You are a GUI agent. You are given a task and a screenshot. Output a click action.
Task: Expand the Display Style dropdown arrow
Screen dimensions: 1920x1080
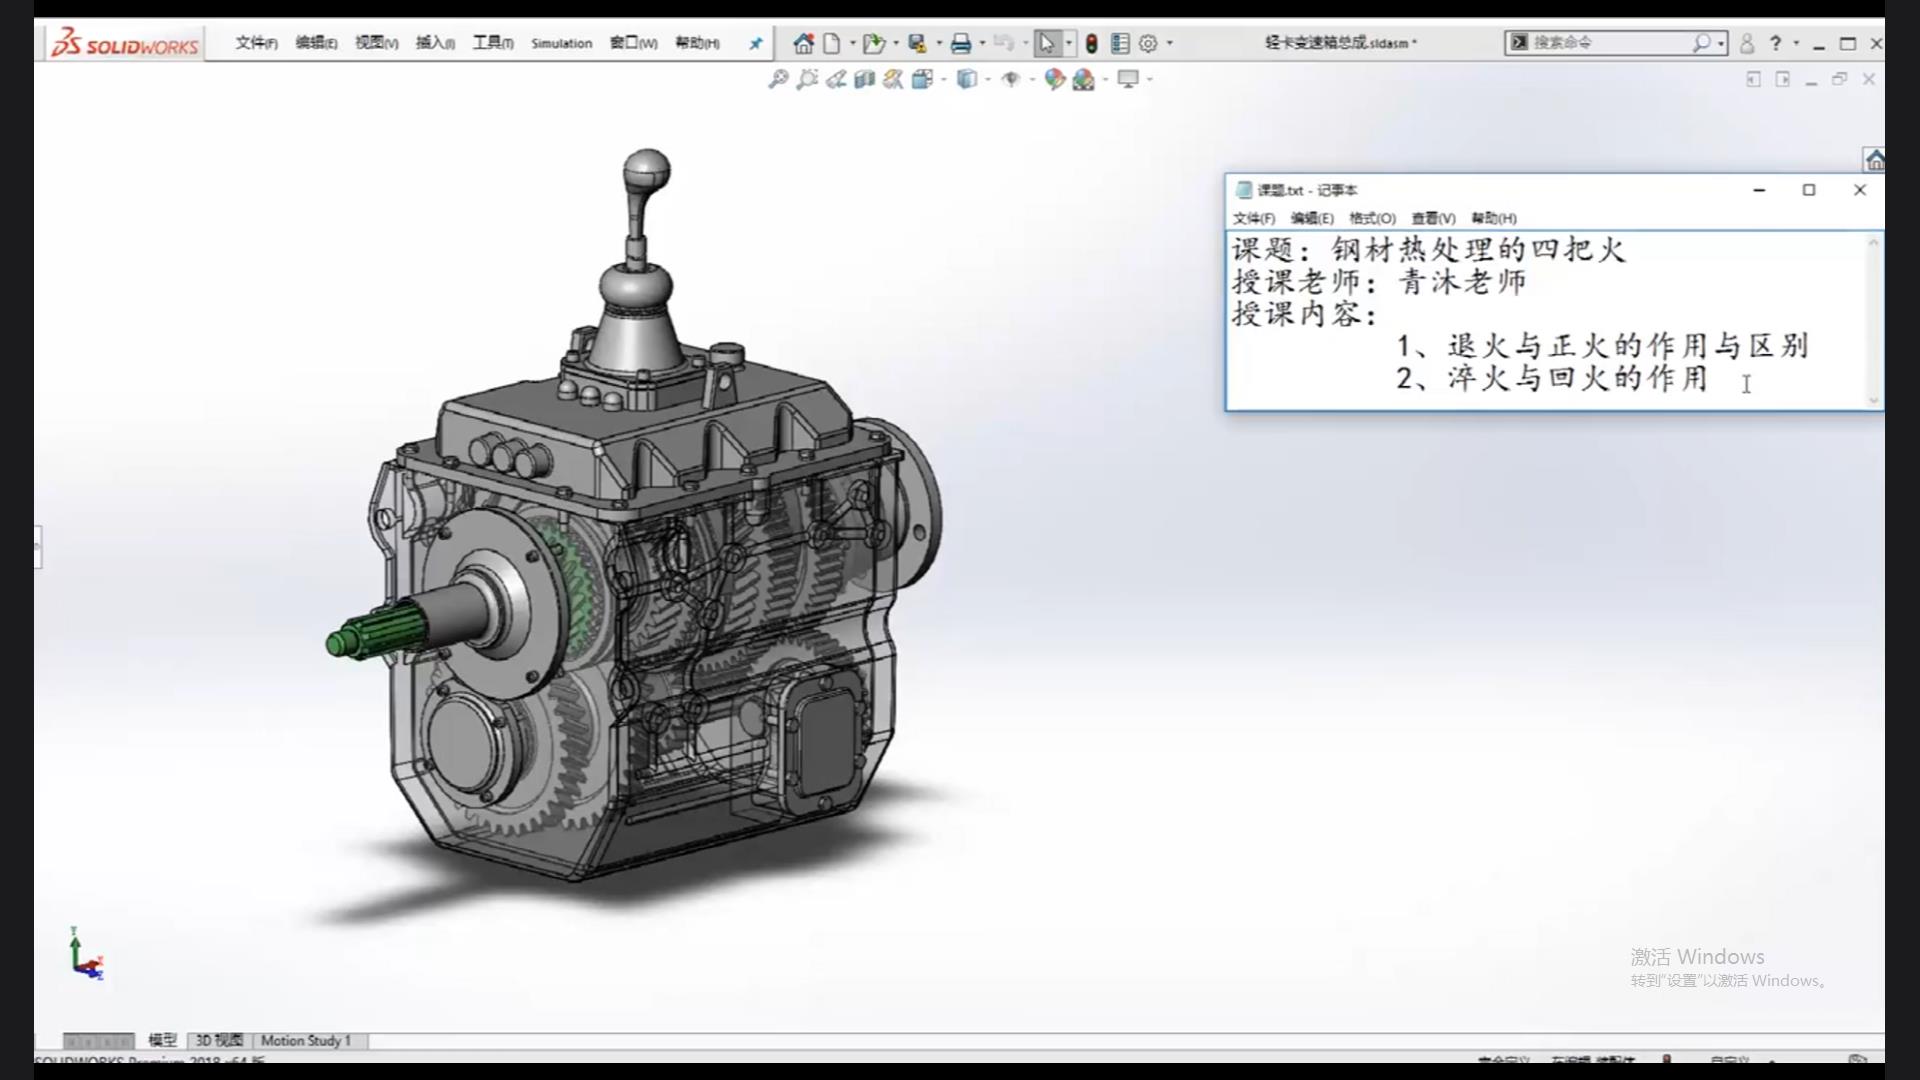pyautogui.click(x=987, y=79)
